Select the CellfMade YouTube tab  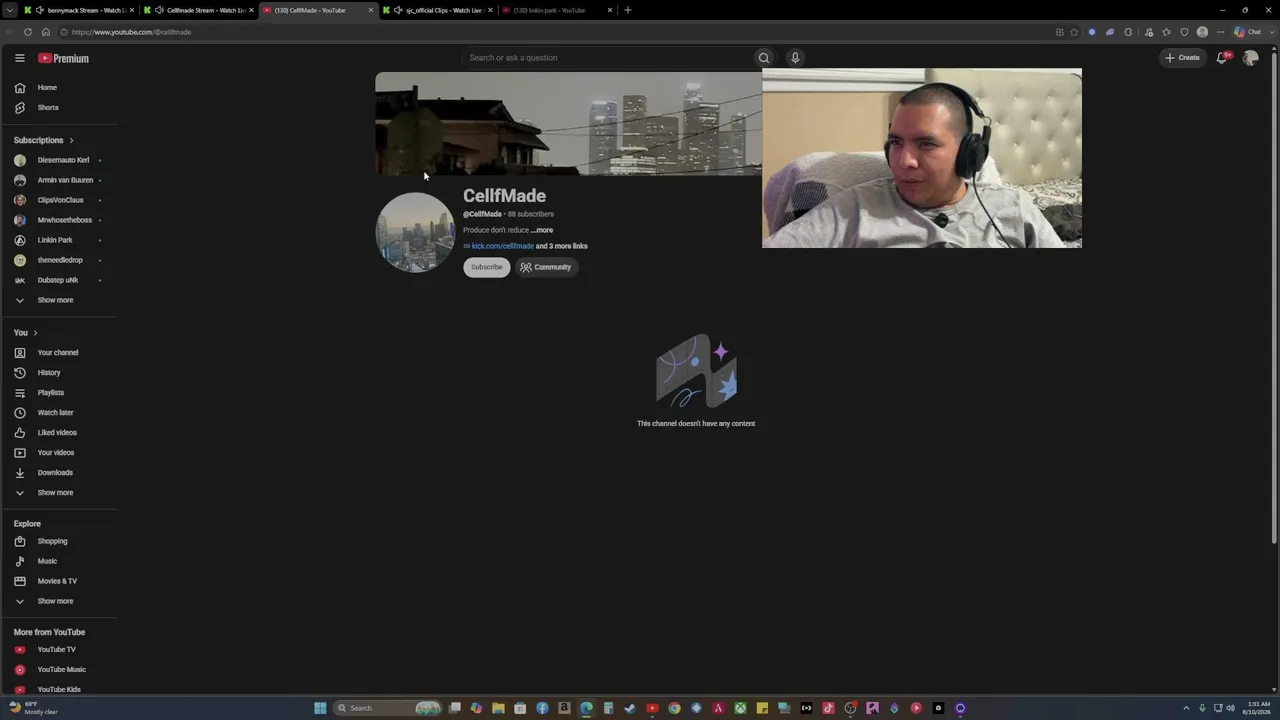coord(318,10)
